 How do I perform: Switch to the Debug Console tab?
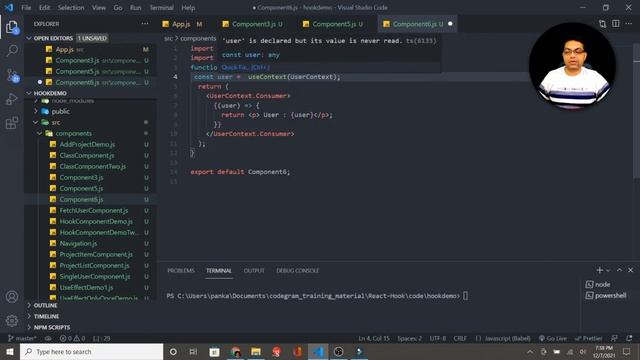coord(298,271)
